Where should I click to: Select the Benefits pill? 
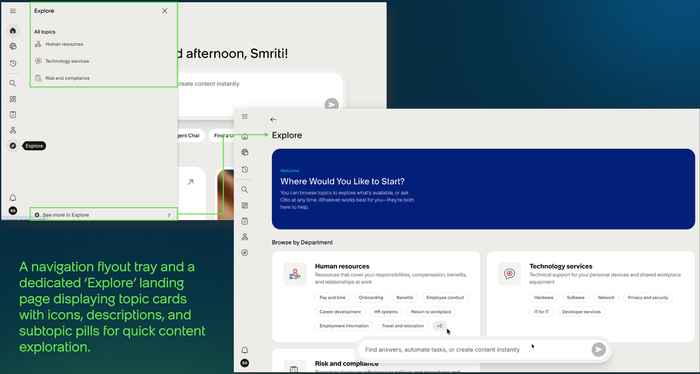tap(405, 298)
